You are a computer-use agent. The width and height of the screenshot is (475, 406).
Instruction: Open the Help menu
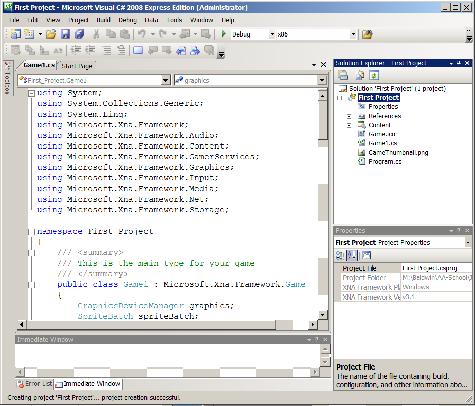point(228,20)
